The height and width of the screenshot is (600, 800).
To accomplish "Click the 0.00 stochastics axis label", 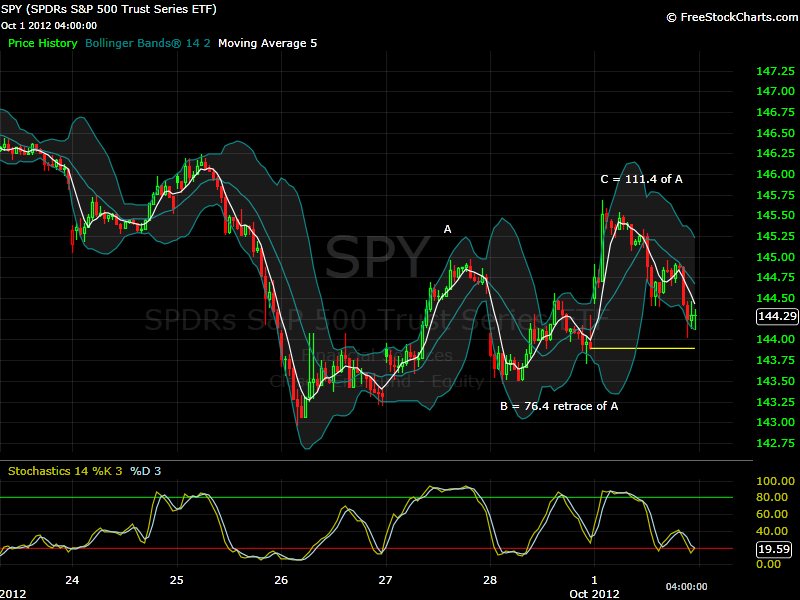I will click(x=768, y=564).
